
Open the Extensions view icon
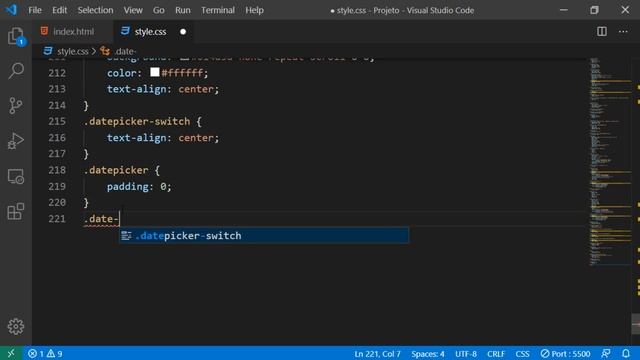point(16,211)
